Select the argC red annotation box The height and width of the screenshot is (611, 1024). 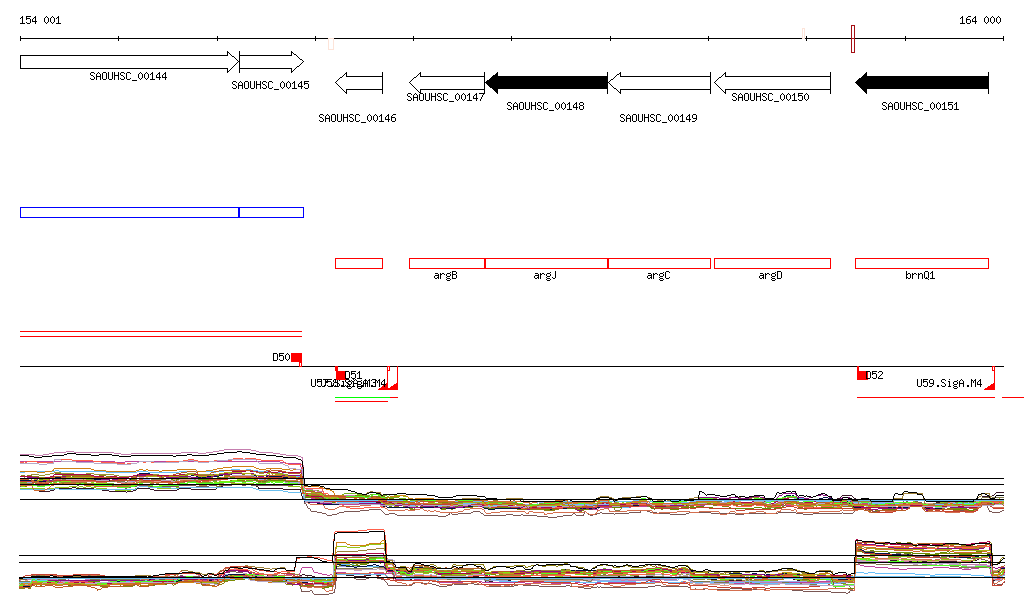660,264
